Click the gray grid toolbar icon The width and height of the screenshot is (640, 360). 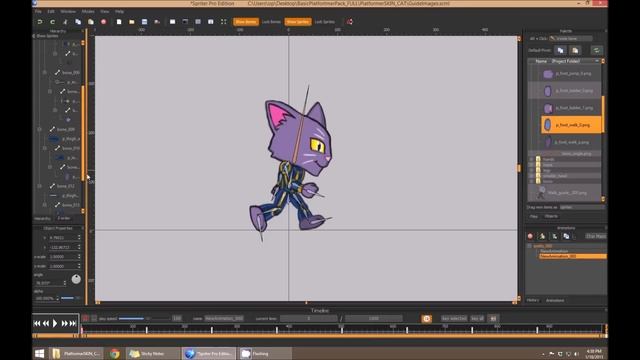coord(198,22)
